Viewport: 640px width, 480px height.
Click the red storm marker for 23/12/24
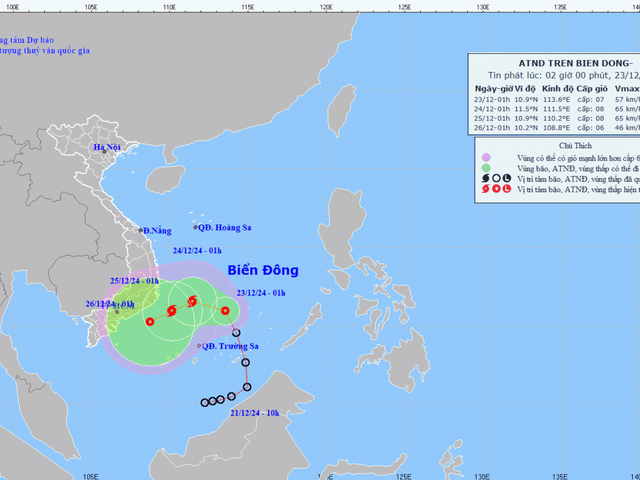point(224,311)
